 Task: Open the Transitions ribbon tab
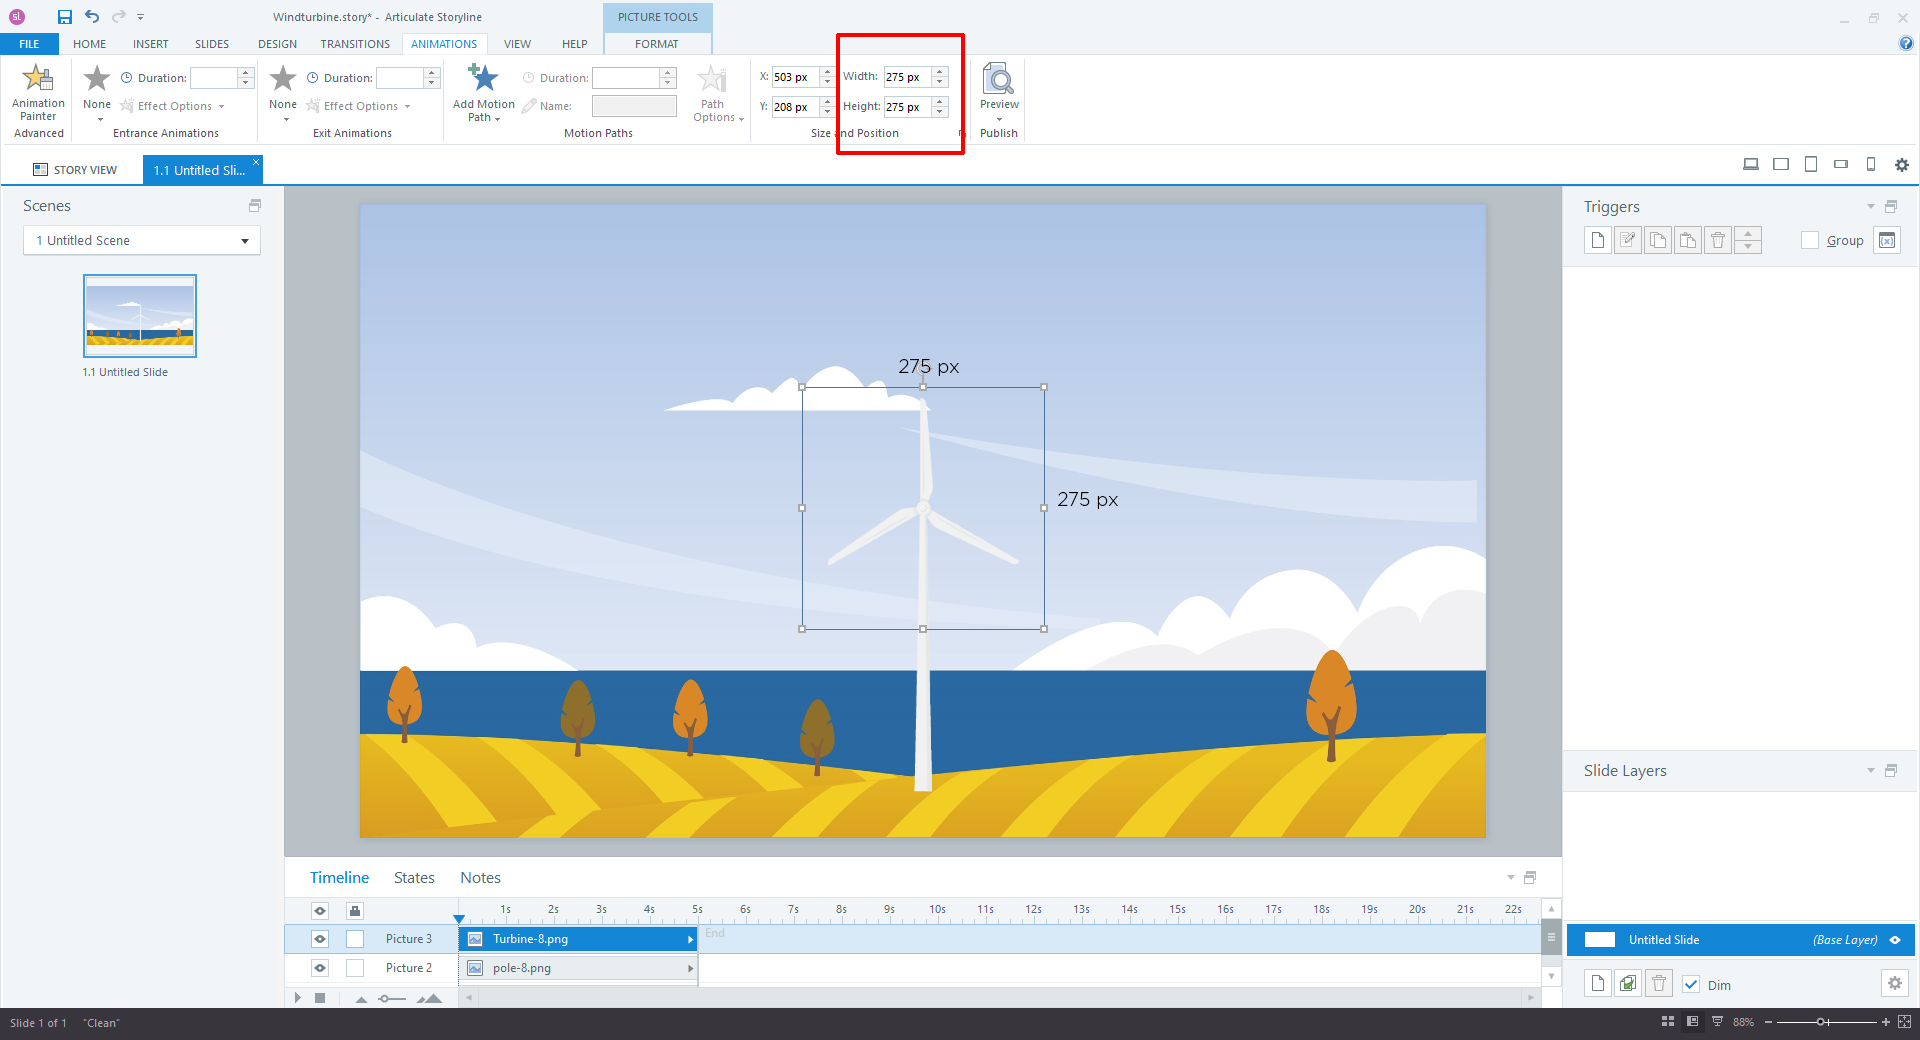354,44
